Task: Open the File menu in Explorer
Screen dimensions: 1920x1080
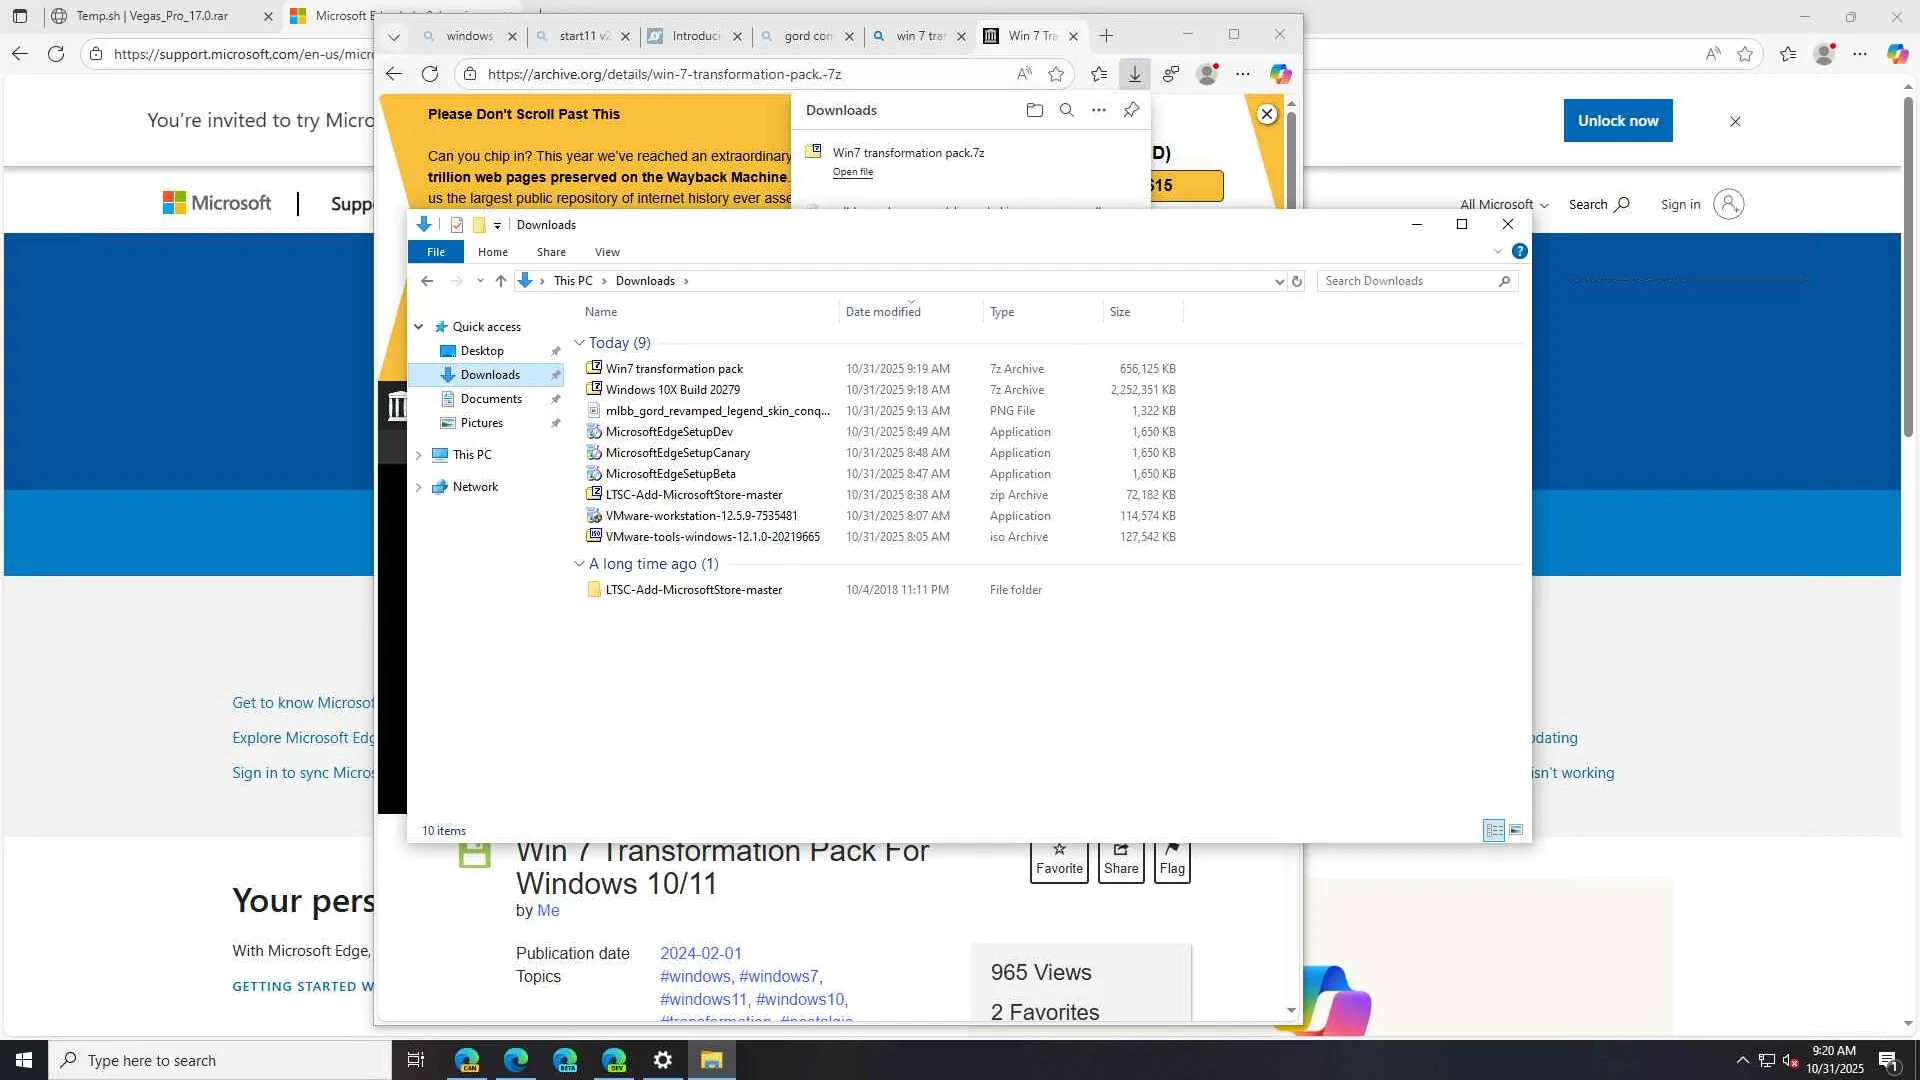Action: [436, 252]
